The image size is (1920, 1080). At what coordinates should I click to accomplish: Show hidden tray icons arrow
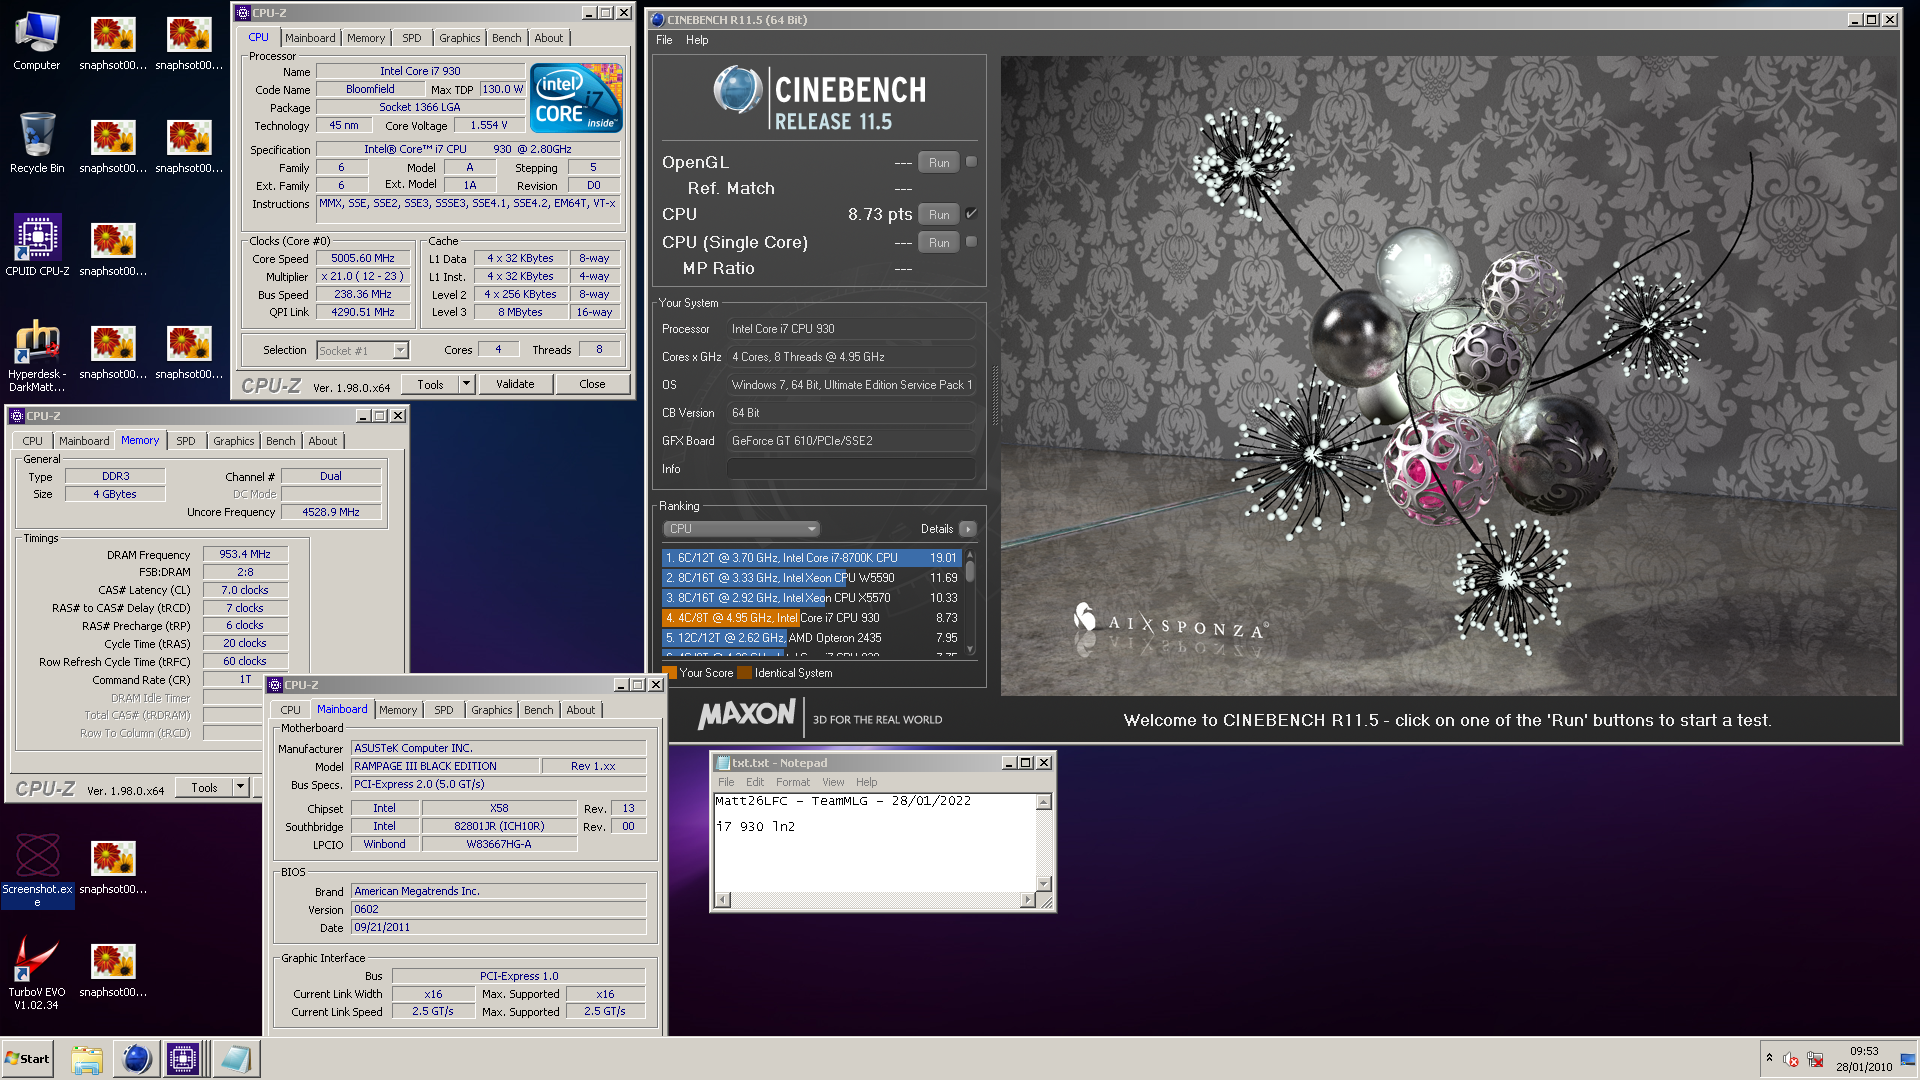[1769, 1058]
